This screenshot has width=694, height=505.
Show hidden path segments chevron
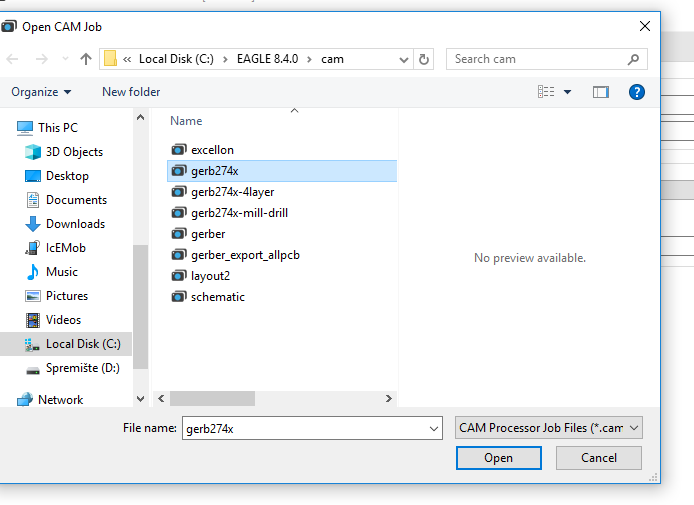[127, 59]
